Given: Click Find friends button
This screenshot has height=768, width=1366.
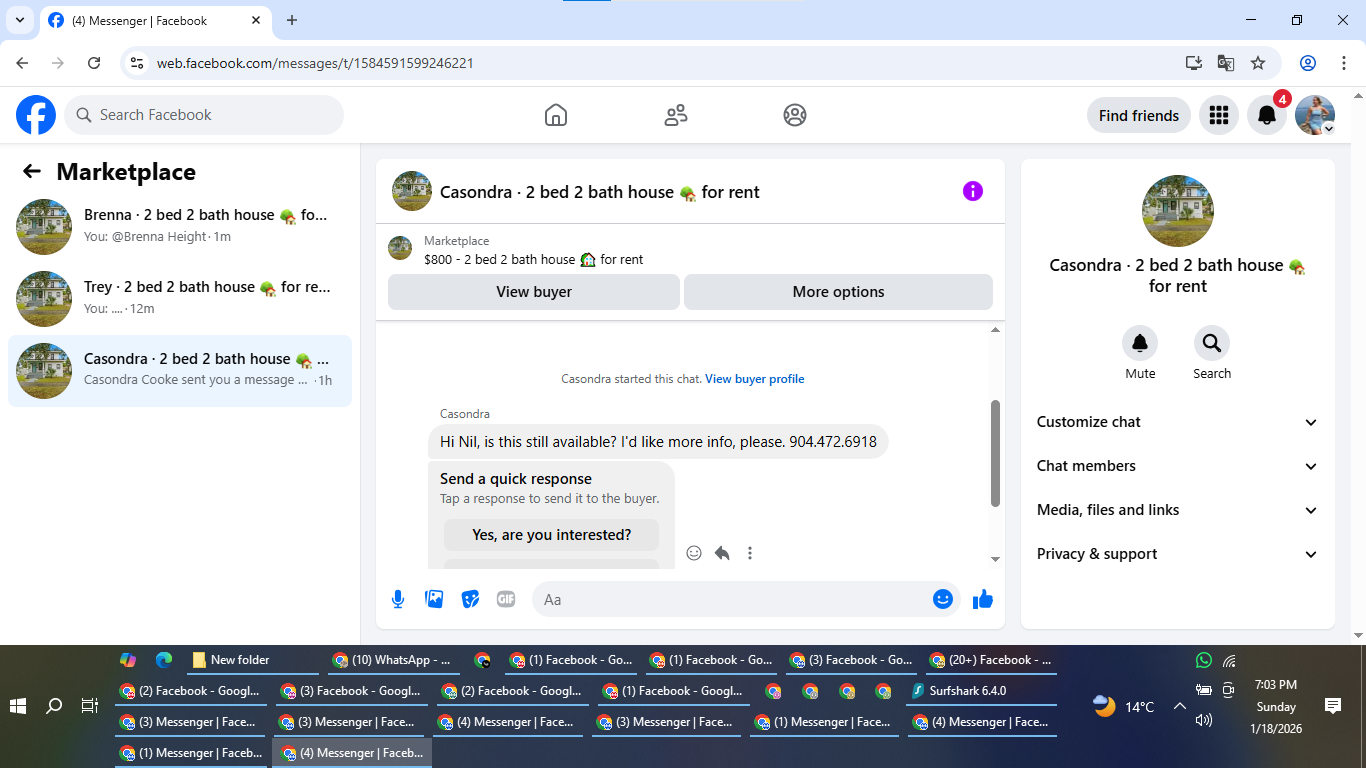Looking at the screenshot, I should 1139,115.
